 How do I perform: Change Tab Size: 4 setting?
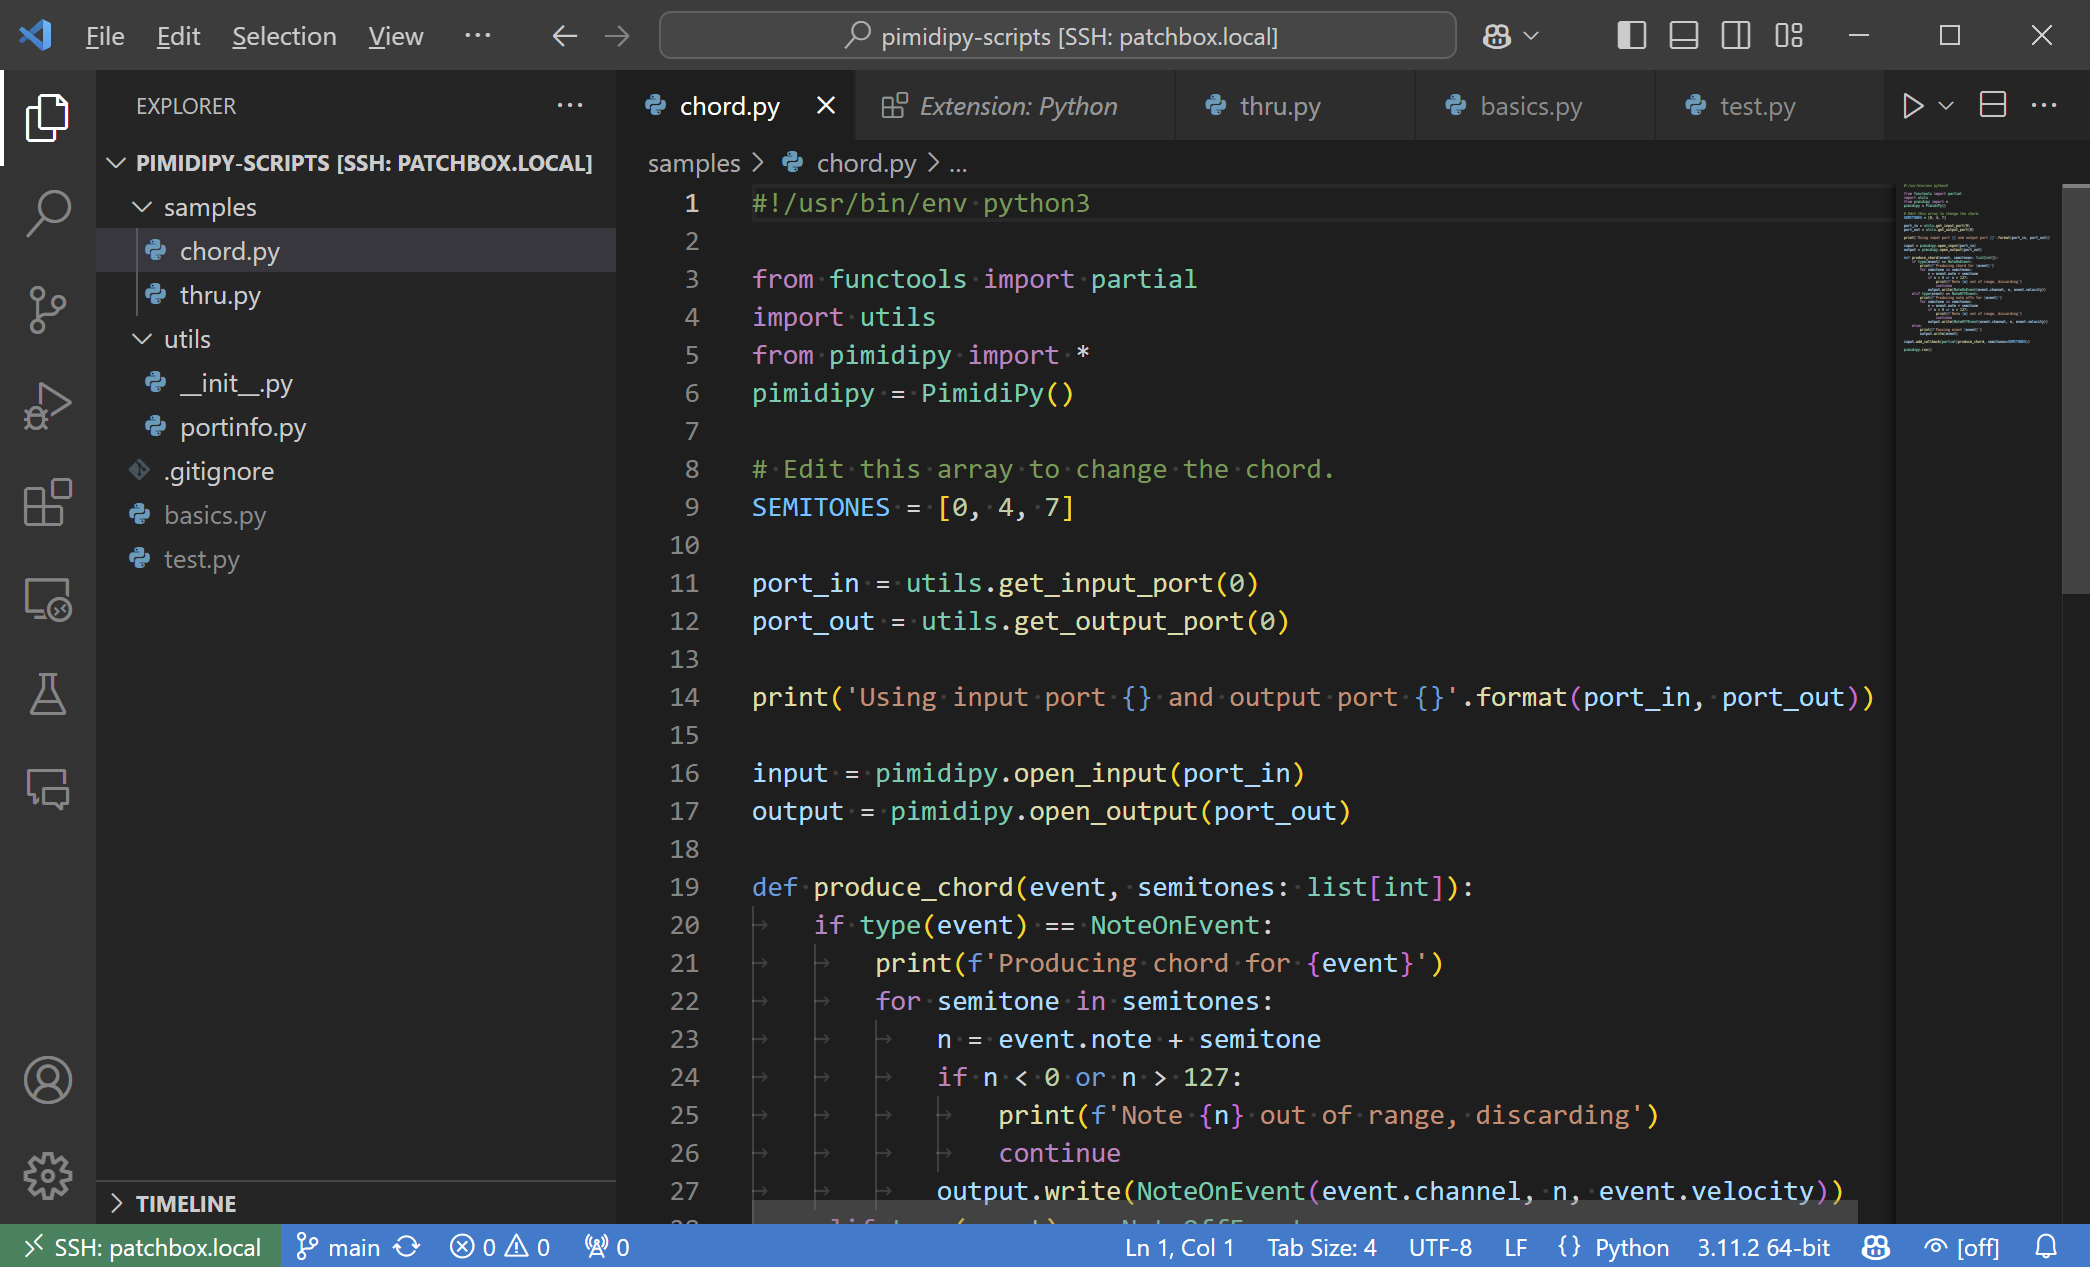coord(1322,1247)
